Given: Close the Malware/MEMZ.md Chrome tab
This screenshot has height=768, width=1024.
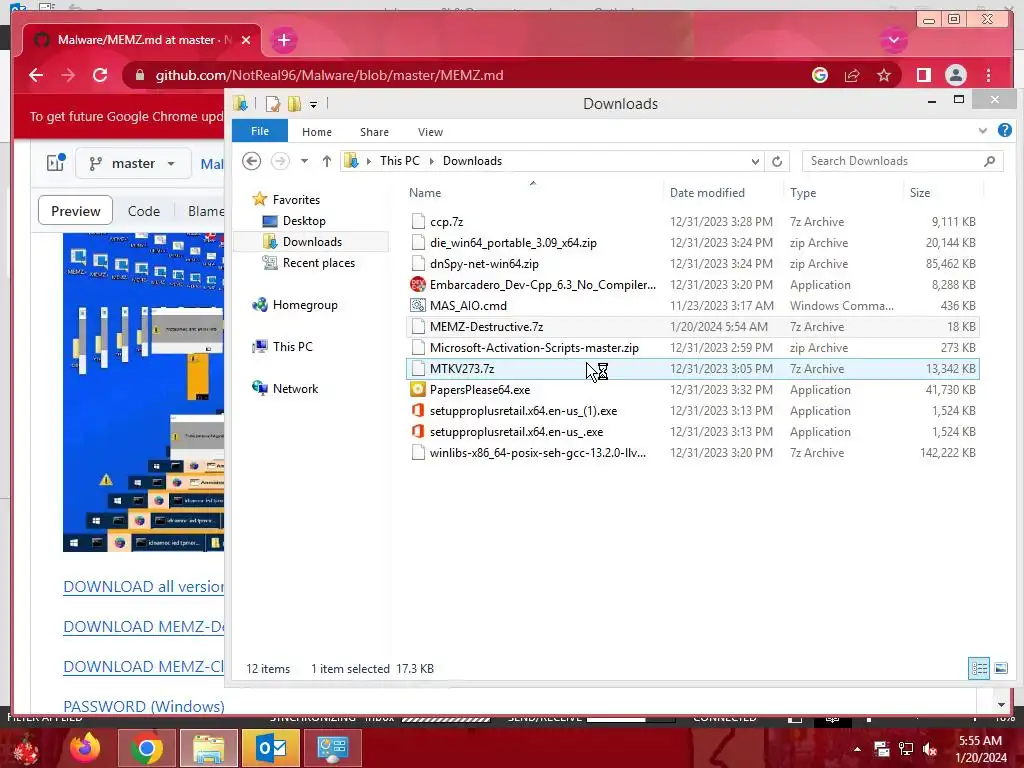Looking at the screenshot, I should click(x=246, y=40).
